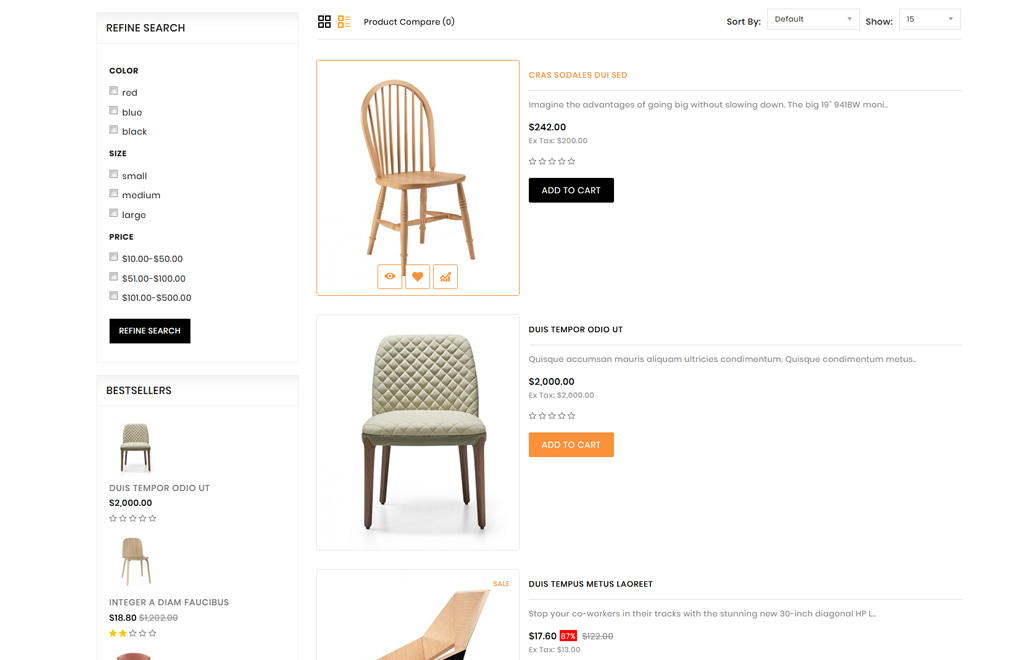Open Cras Sodales Dui Sed product title
The height and width of the screenshot is (660, 1024).
click(x=578, y=75)
